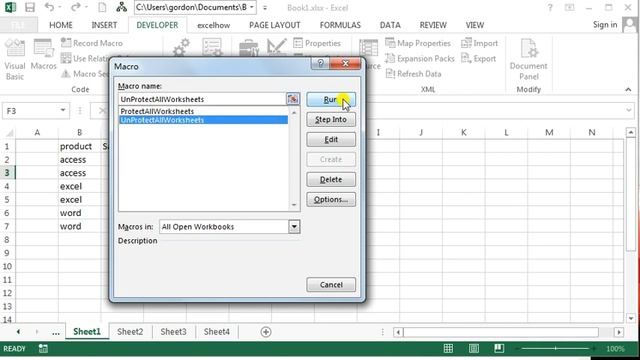
Task: Click the Edit macro button
Action: [x=331, y=140]
